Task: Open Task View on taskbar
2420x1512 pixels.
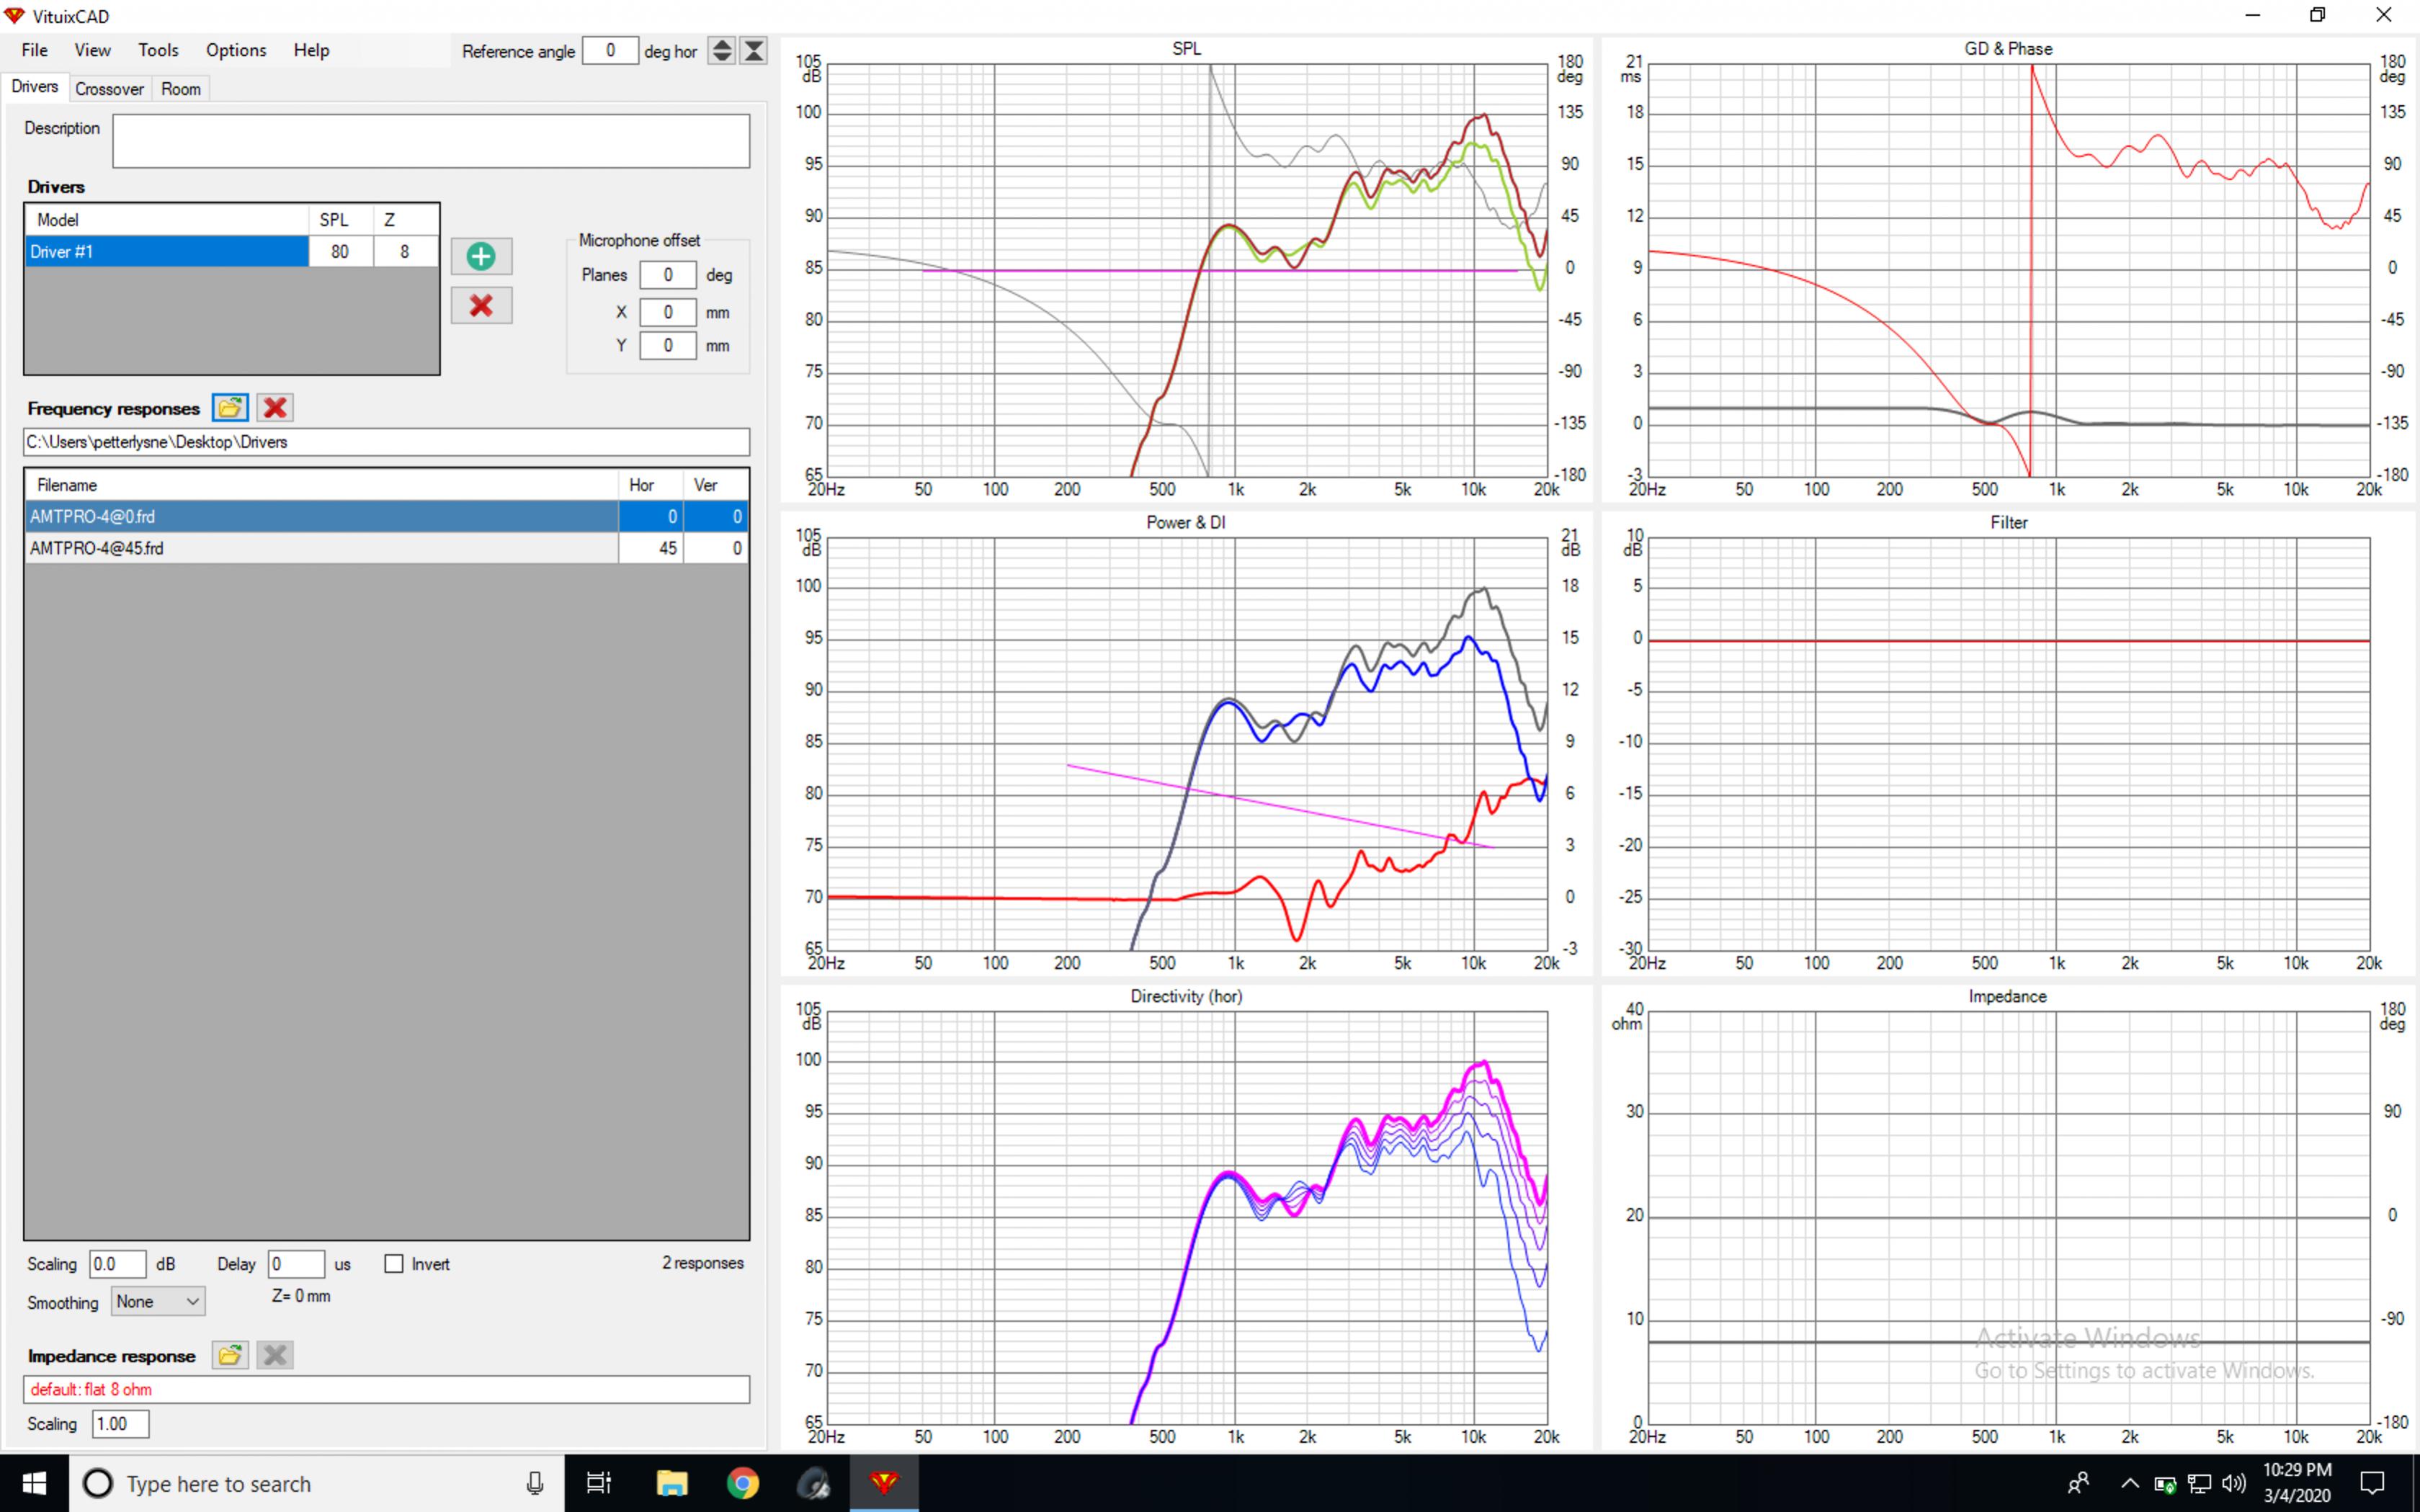Action: [x=598, y=1483]
